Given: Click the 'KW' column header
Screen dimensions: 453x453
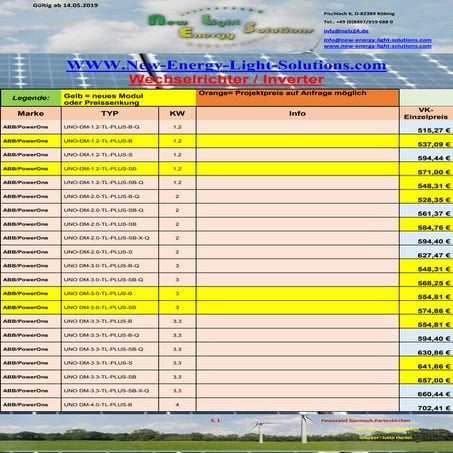Looking at the screenshot, I should click(x=177, y=113).
